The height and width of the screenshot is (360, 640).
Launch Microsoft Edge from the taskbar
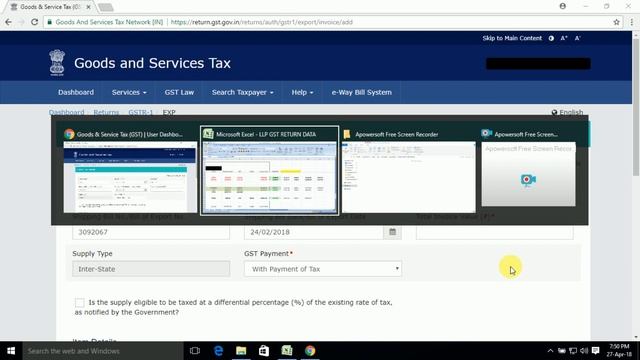click(x=218, y=351)
